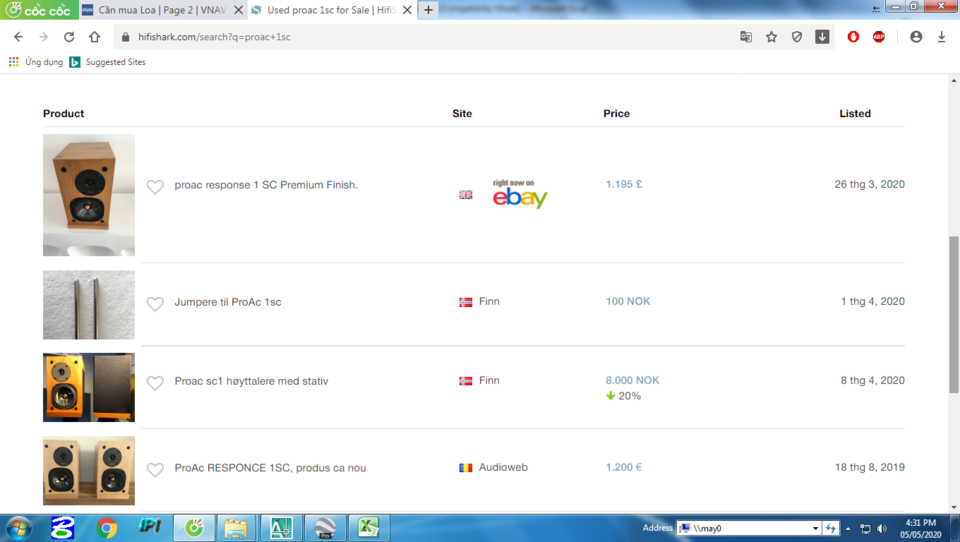Click the page vertical scrollbar thumb
960x542 pixels.
coord(954,314)
